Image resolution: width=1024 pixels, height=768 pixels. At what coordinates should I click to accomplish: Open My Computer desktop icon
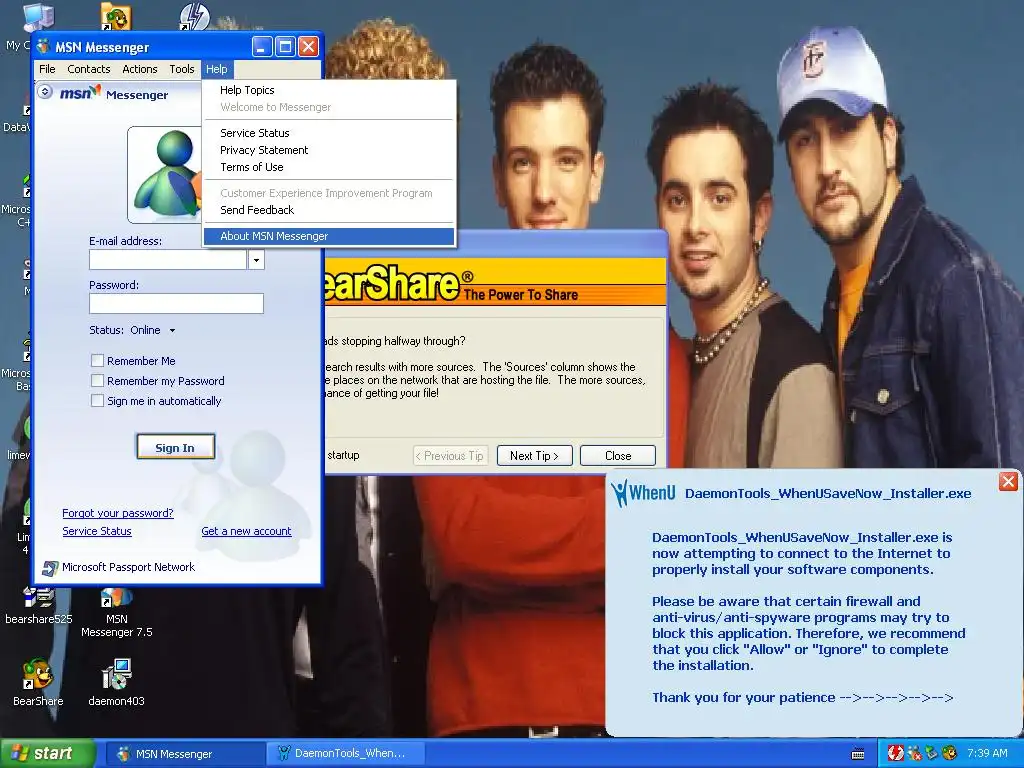point(38,16)
